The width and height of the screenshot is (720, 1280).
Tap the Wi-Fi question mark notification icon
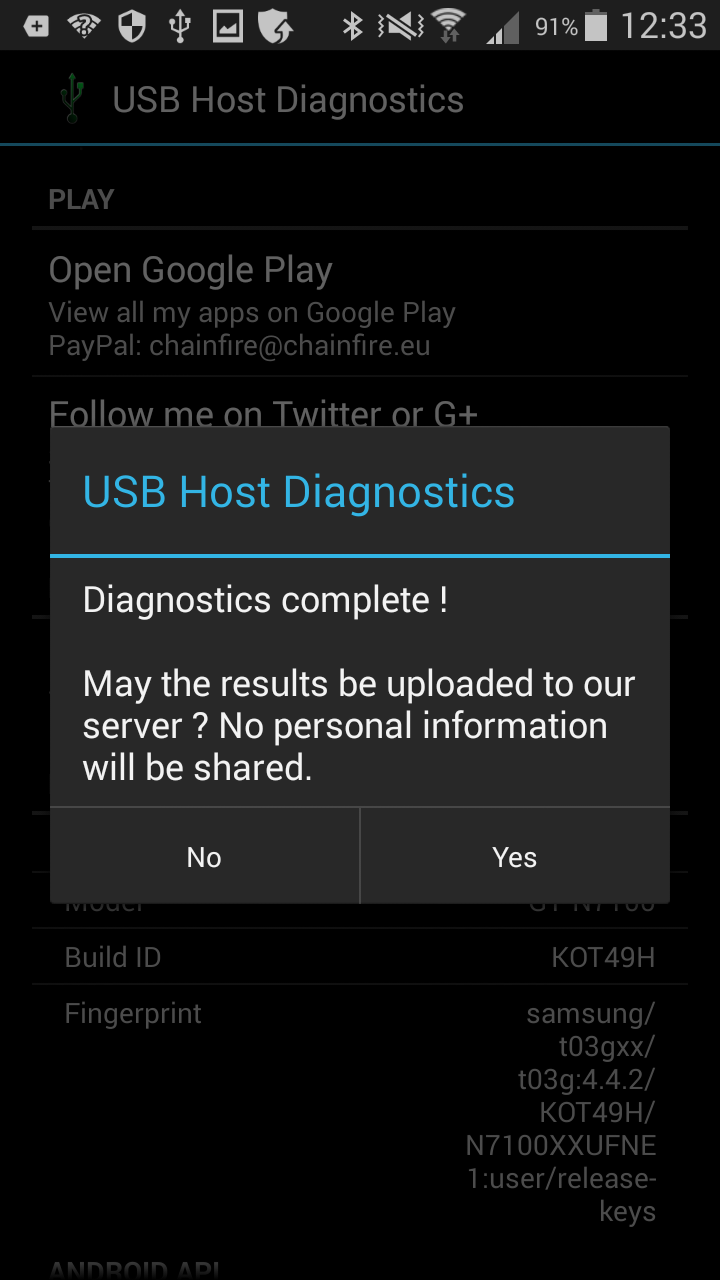click(84, 26)
